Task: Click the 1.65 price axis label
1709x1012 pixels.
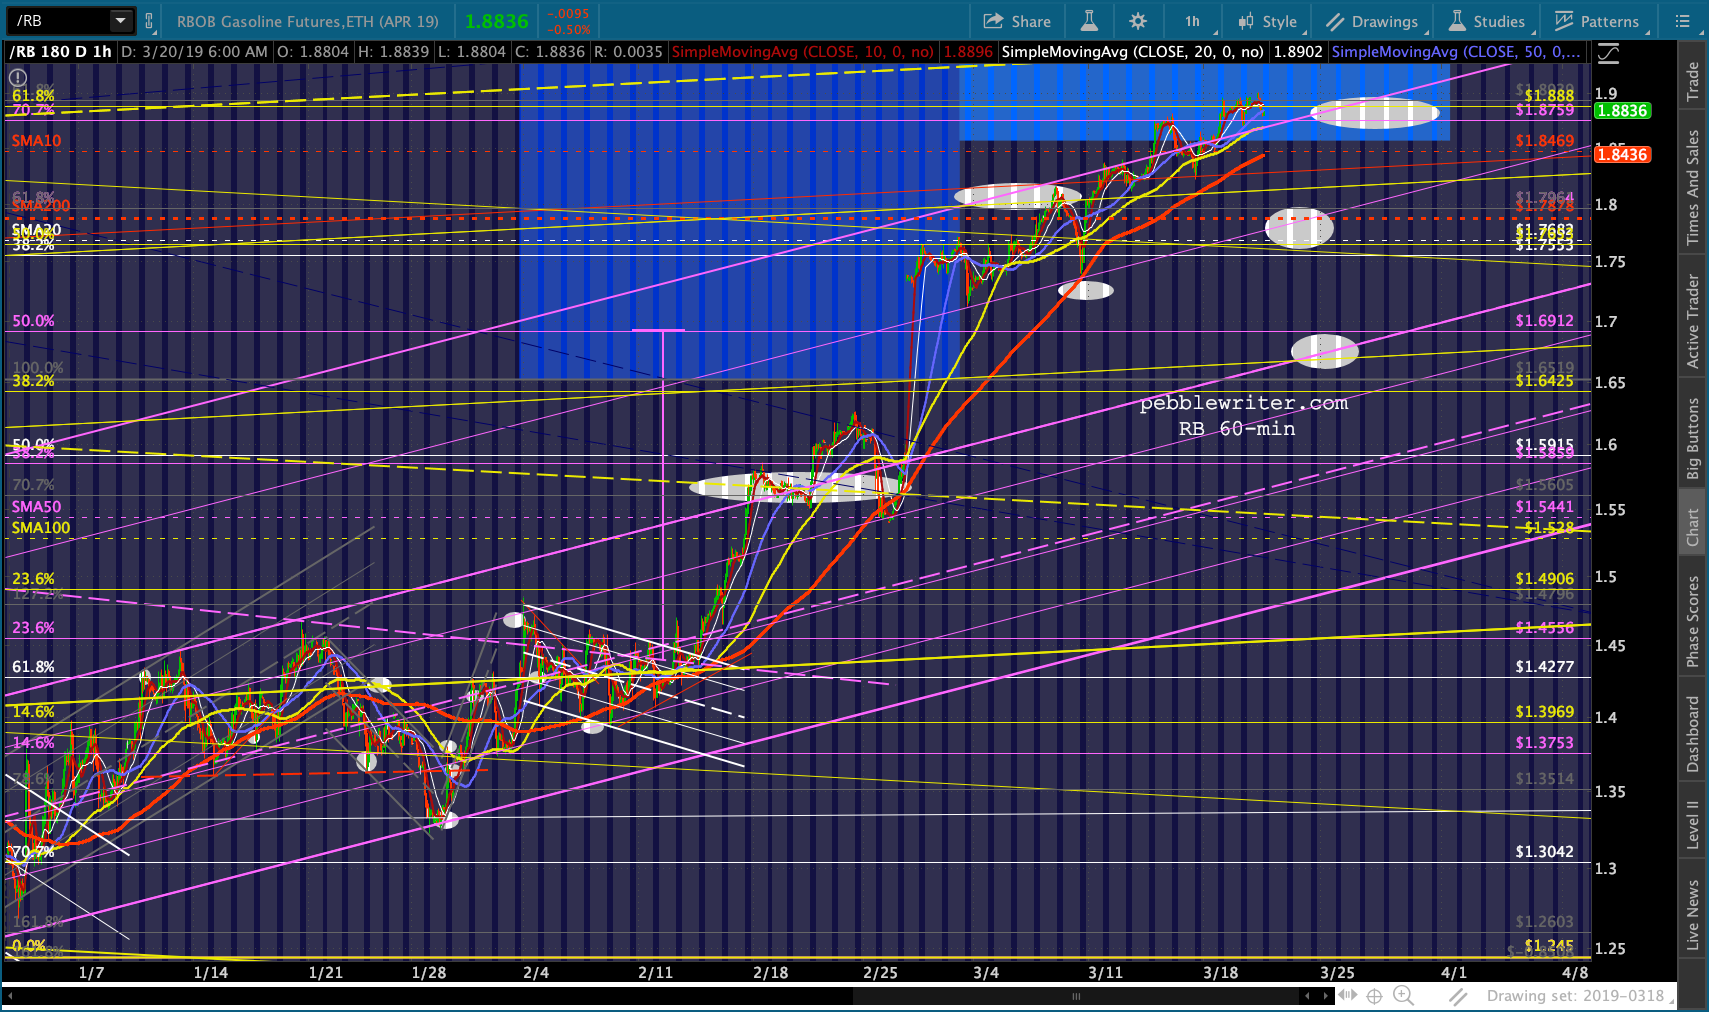Action: click(x=1610, y=383)
